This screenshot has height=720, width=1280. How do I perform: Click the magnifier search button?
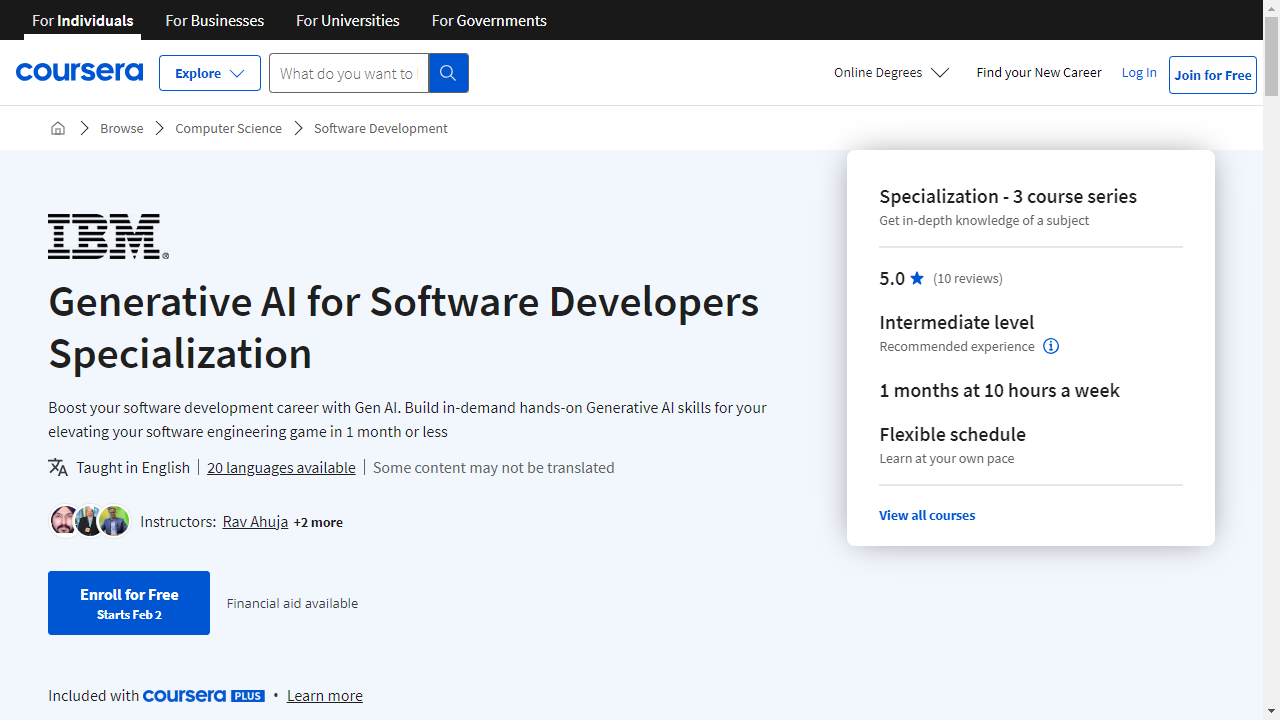[x=448, y=73]
